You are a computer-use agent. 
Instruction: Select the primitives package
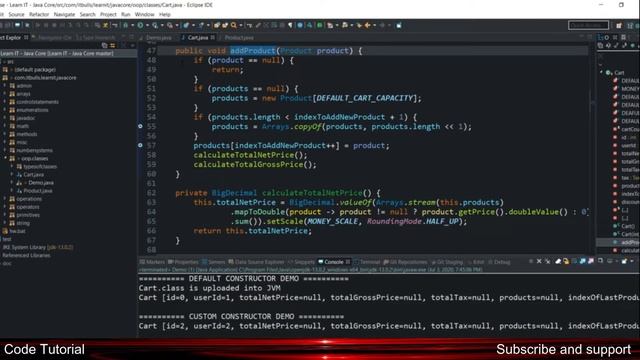[28, 215]
